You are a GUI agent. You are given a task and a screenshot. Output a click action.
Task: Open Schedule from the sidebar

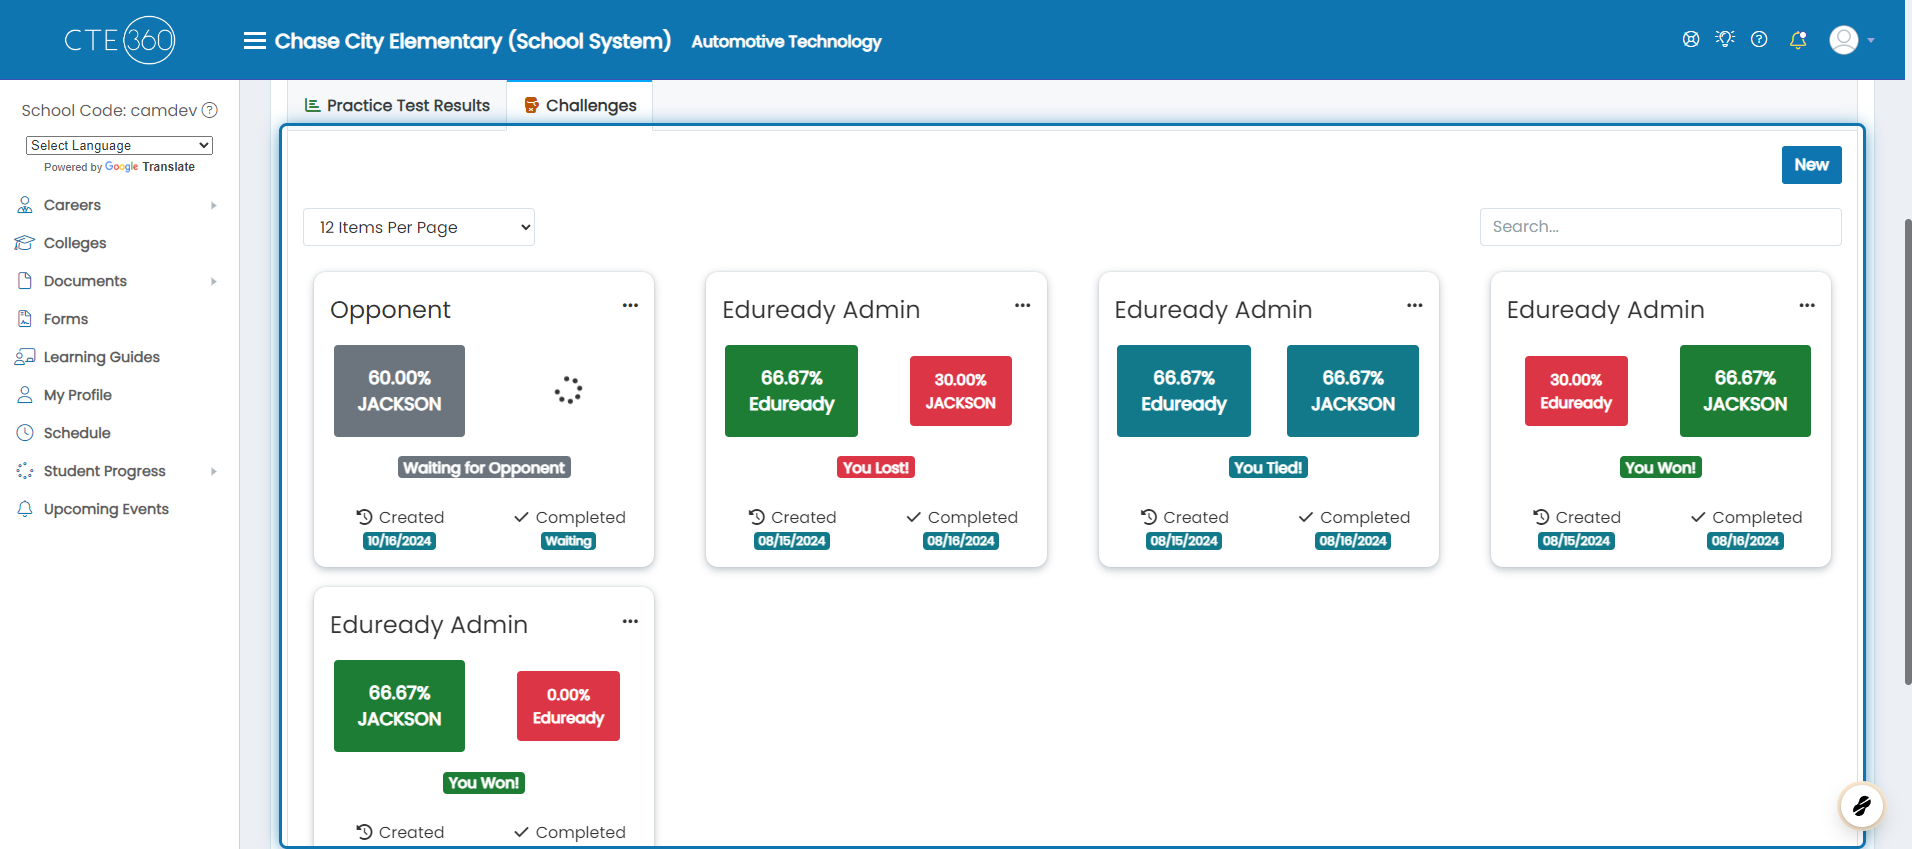[77, 433]
